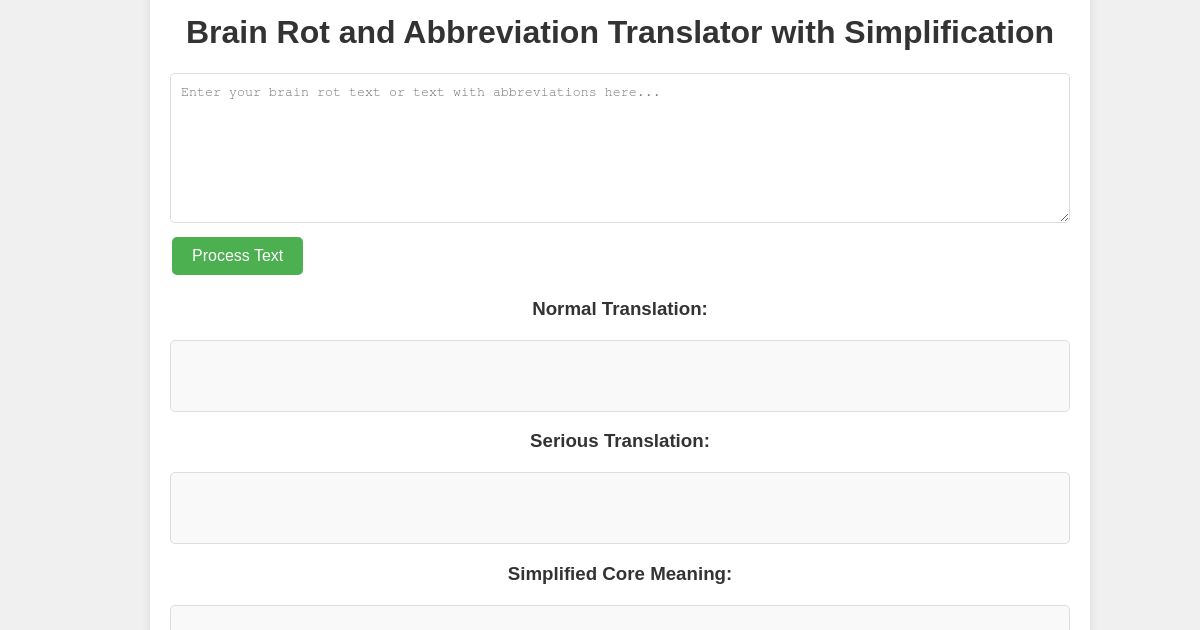Focus the placeholder text in the textarea
This screenshot has width=1200, height=630.
tap(420, 92)
